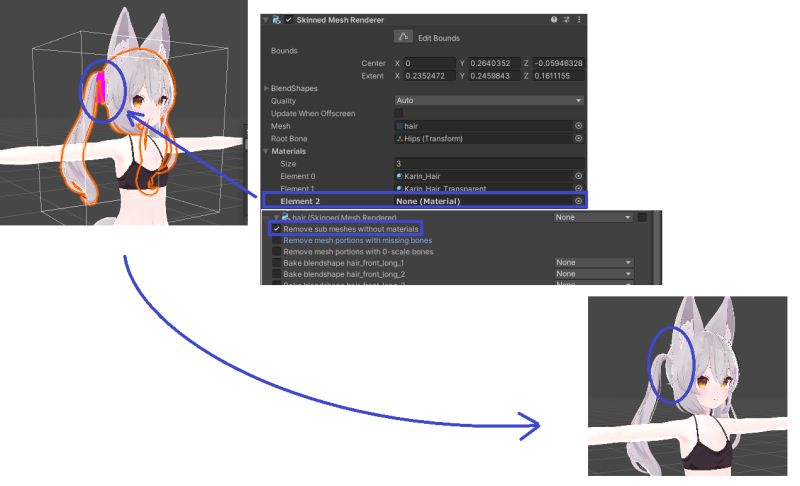The image size is (800, 486).
Task: Open the object picker for Element 0
Action: point(578,176)
